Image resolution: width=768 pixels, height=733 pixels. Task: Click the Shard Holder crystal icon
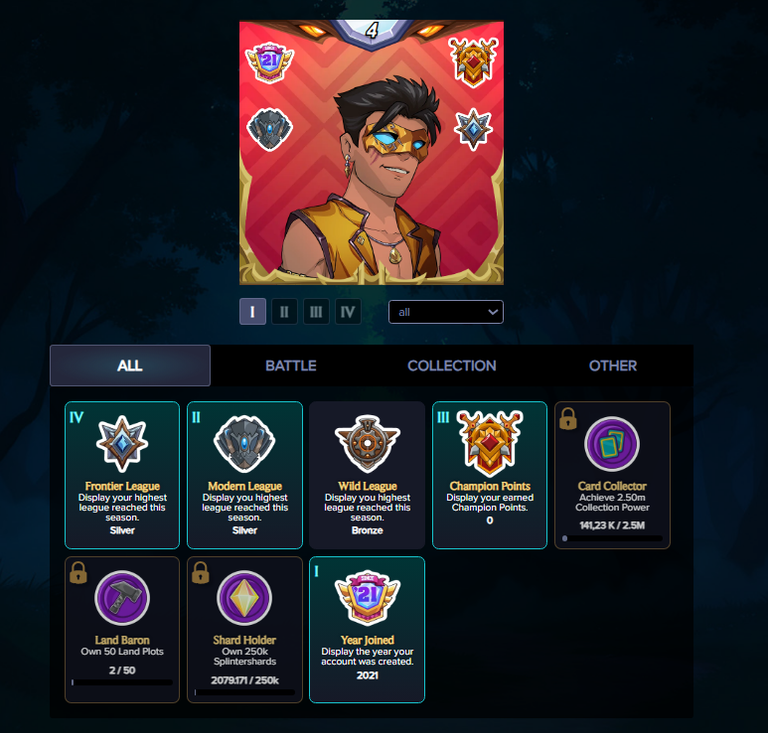tap(244, 598)
